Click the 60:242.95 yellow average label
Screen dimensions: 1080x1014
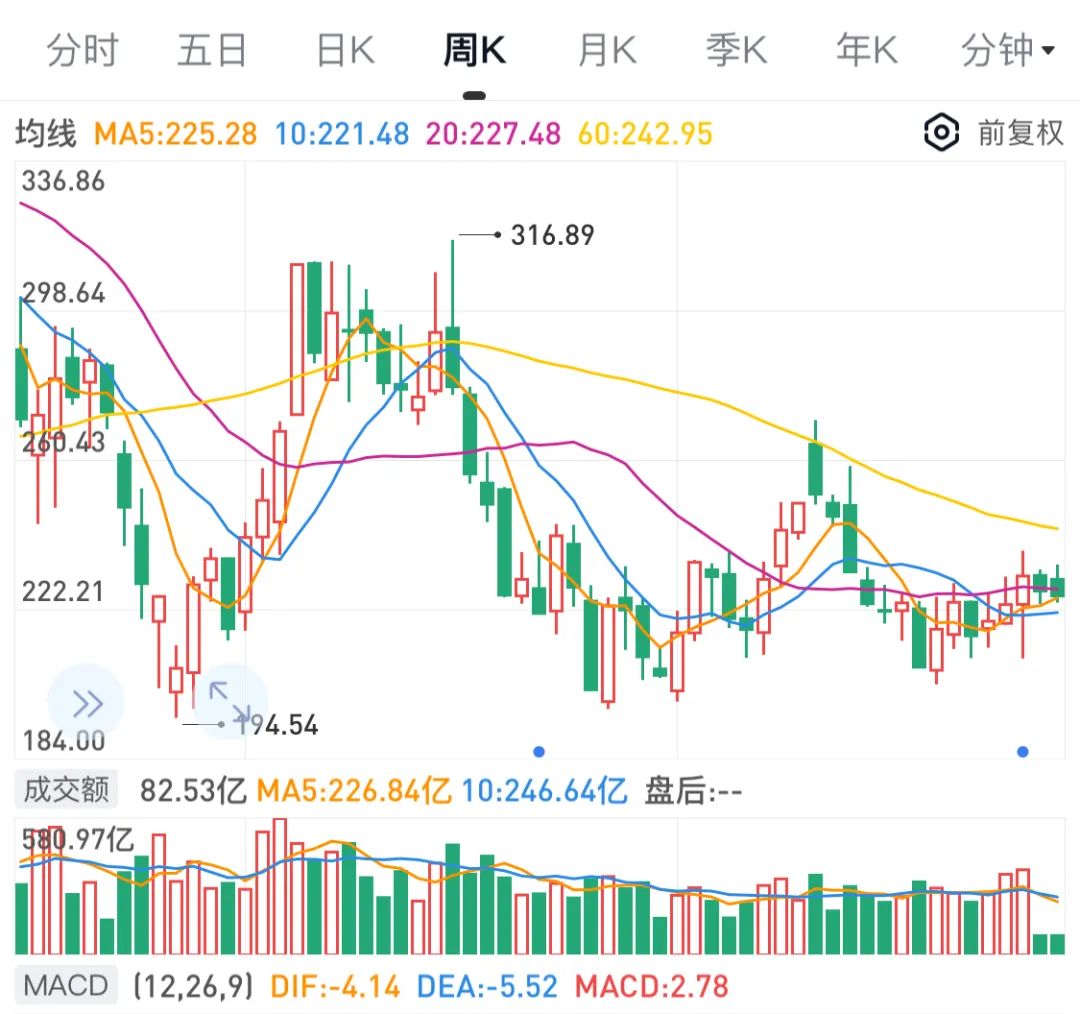pos(645,133)
